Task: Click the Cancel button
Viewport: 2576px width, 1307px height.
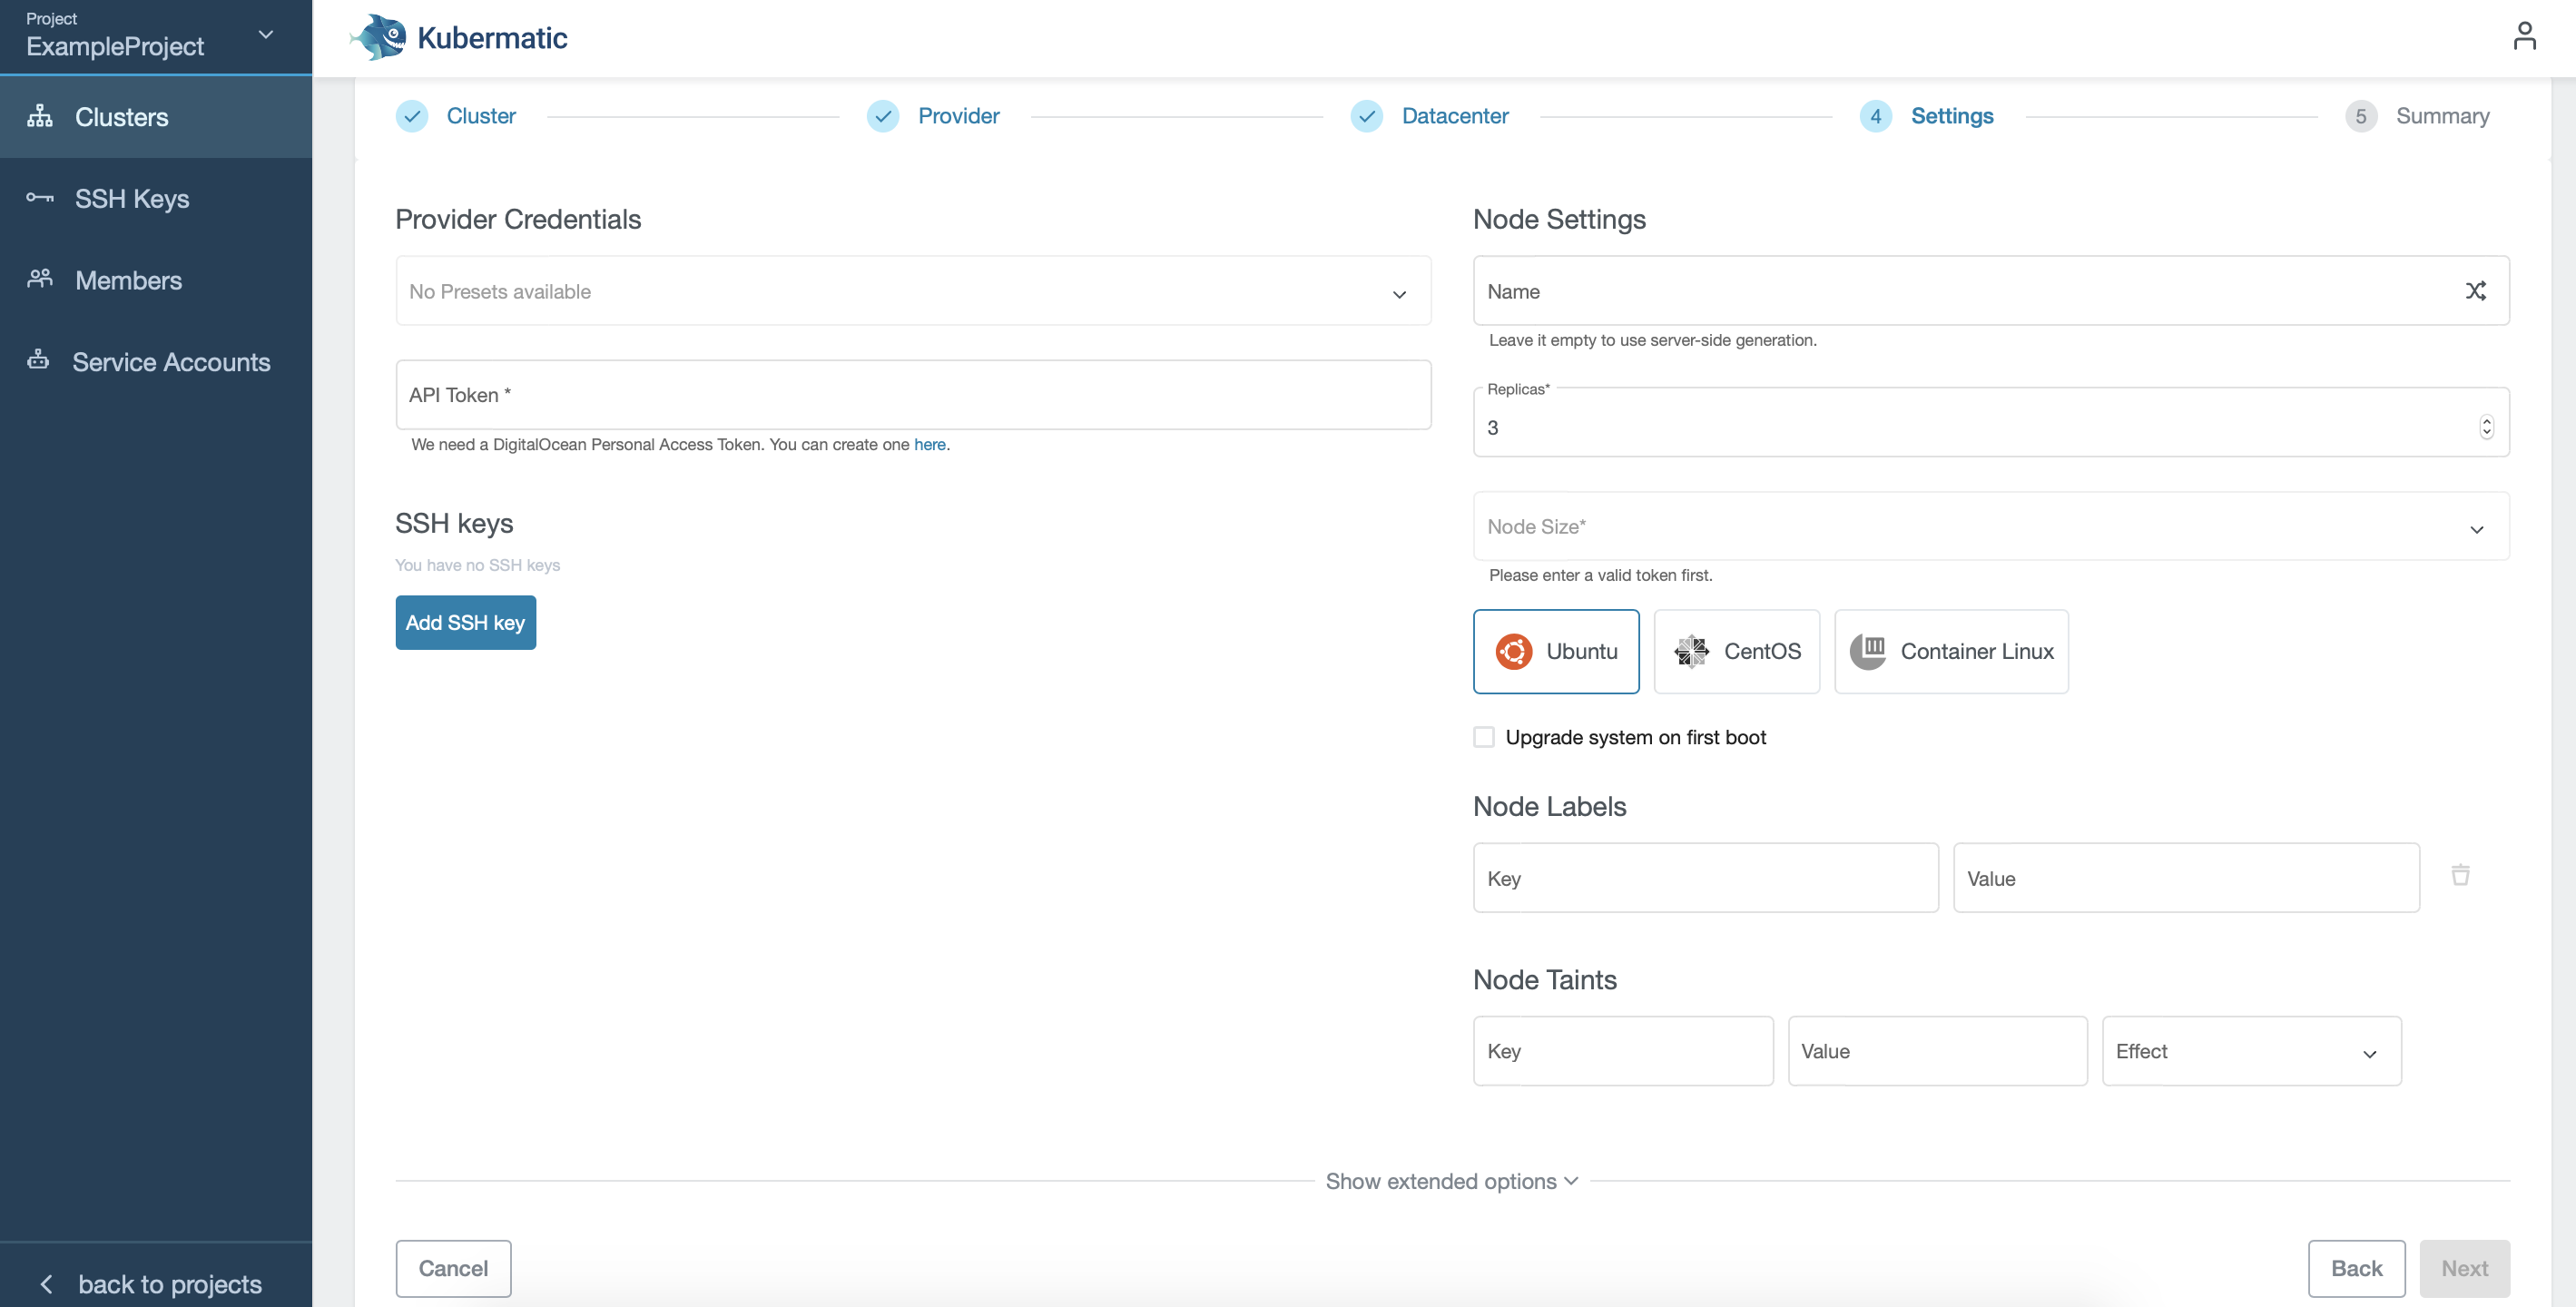Action: coord(453,1268)
